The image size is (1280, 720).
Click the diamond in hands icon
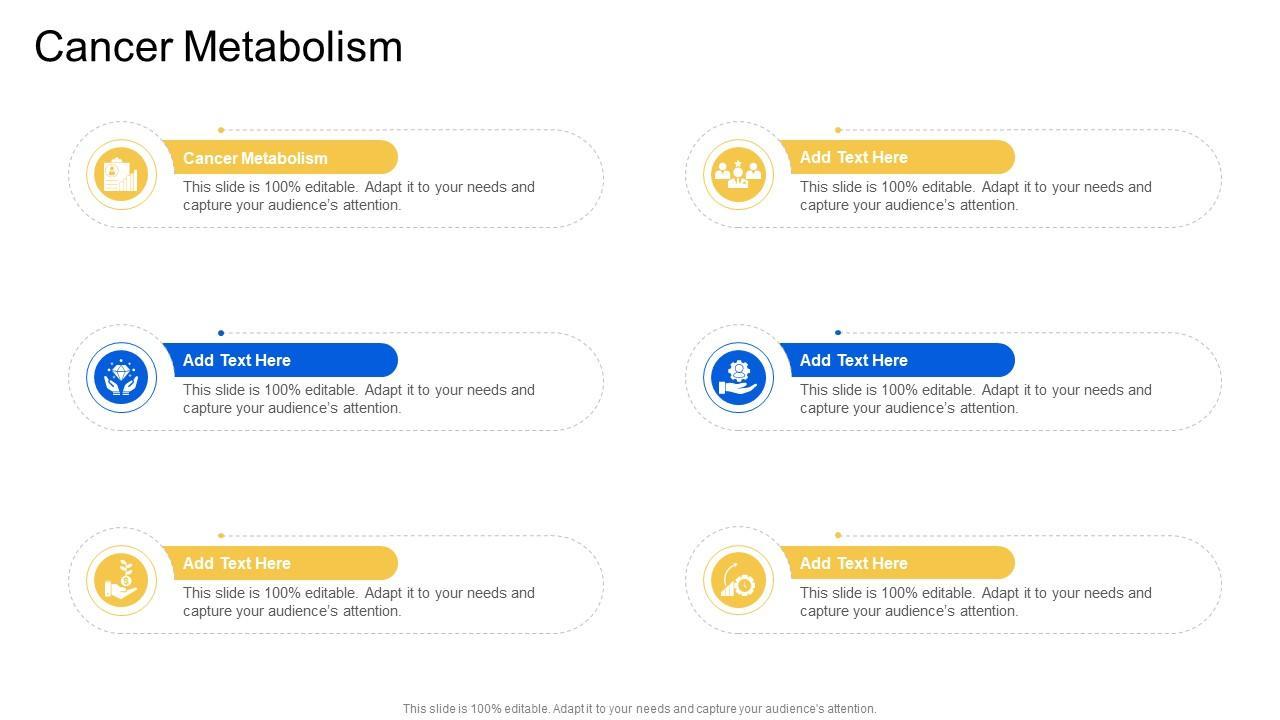(x=121, y=378)
